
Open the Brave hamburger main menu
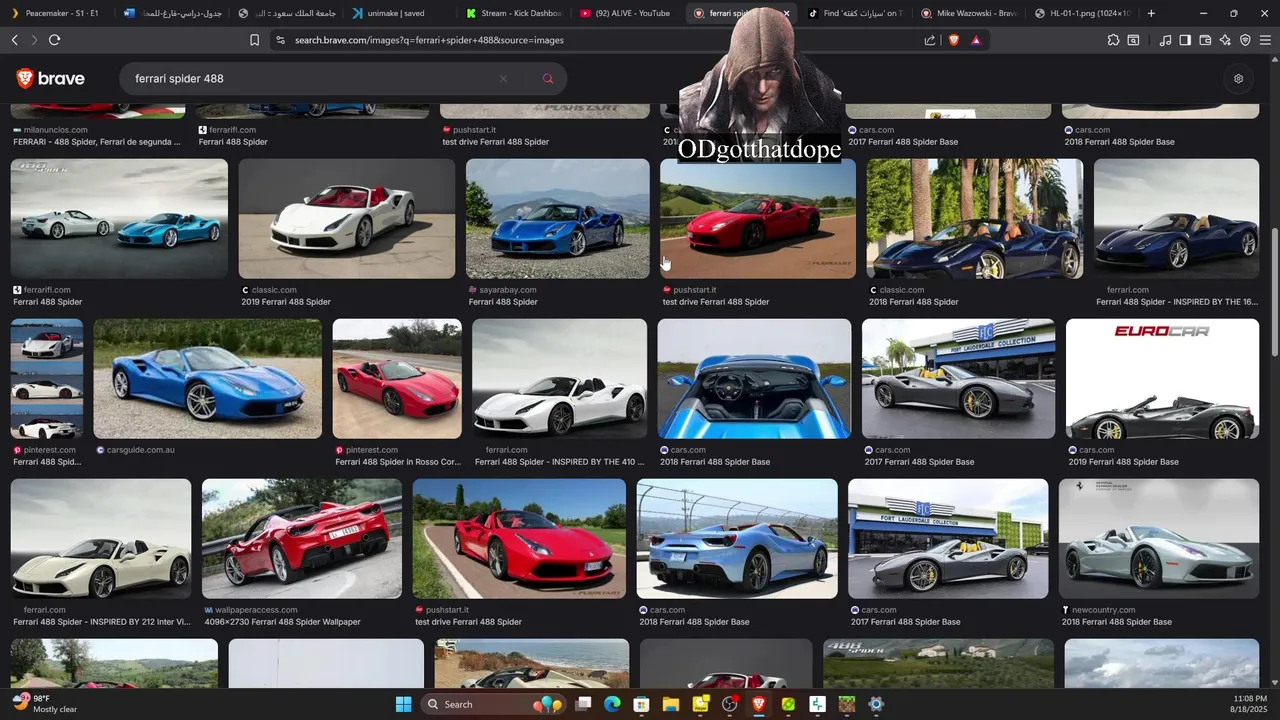pyautogui.click(x=1265, y=40)
